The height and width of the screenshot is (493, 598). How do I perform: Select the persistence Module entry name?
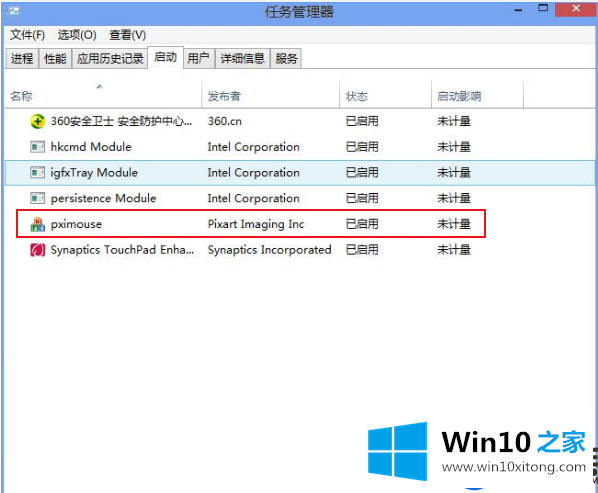(103, 198)
